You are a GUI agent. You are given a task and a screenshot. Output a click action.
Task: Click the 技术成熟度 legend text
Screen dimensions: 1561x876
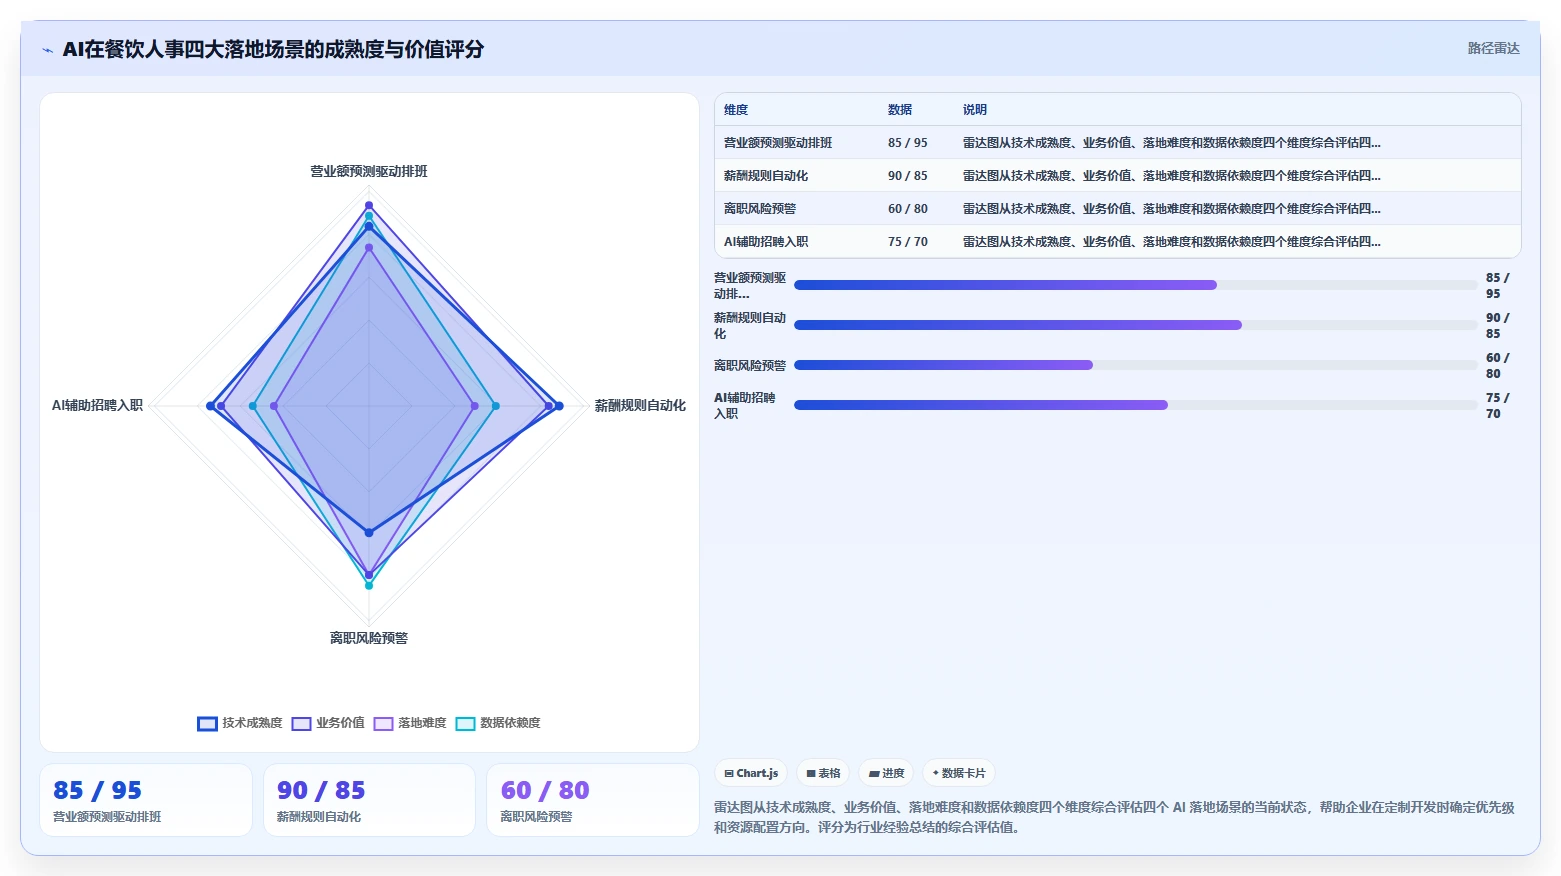point(252,723)
